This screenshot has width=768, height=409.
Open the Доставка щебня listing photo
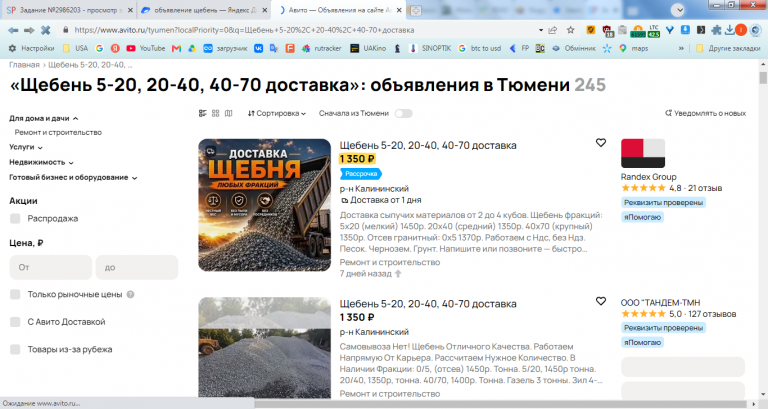264,205
